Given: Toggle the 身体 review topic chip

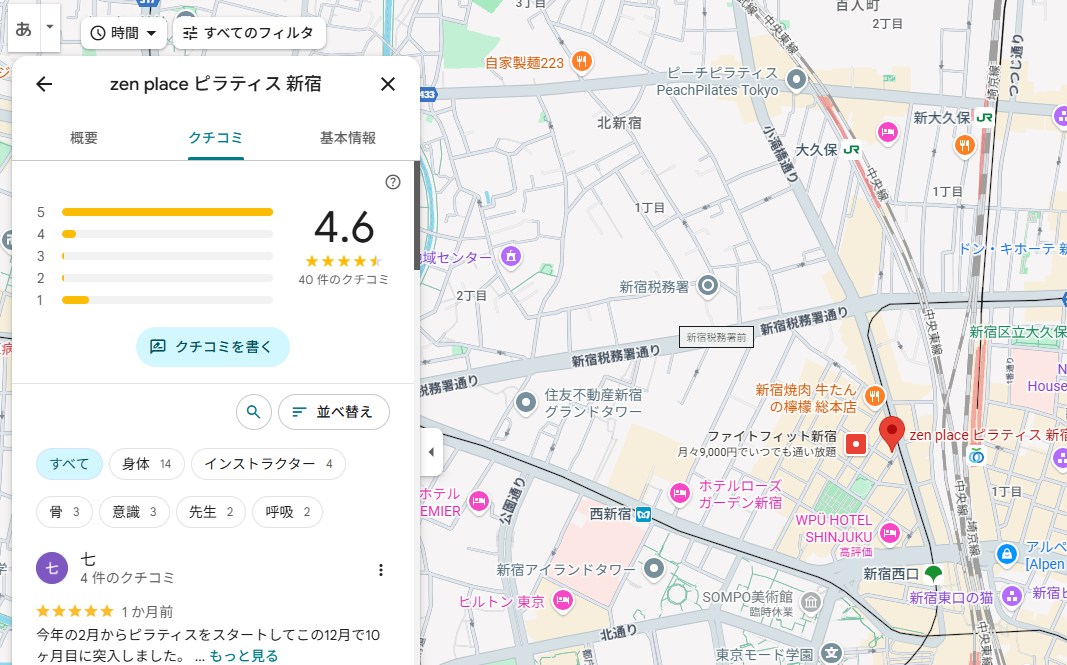Looking at the screenshot, I should (147, 464).
